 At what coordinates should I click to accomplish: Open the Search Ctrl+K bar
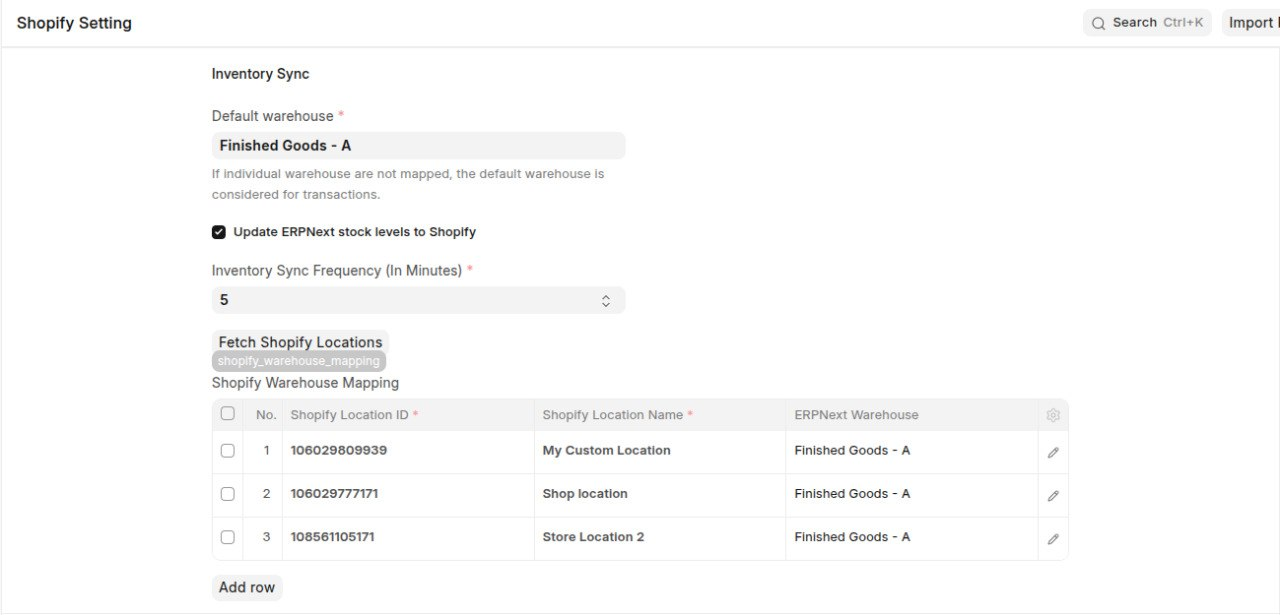(1147, 23)
